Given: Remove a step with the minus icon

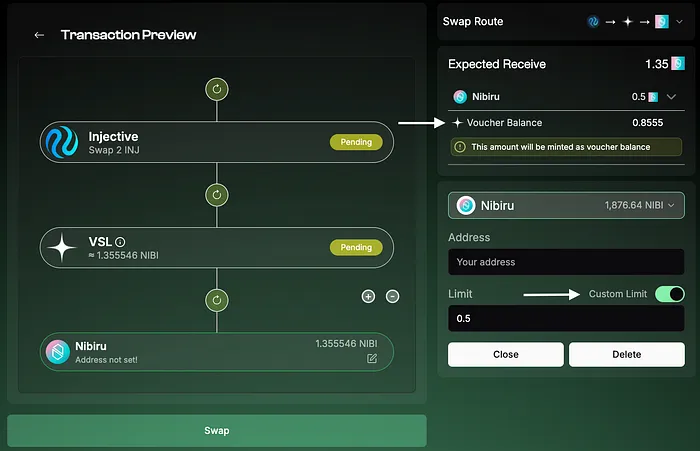Looking at the screenshot, I should [392, 296].
